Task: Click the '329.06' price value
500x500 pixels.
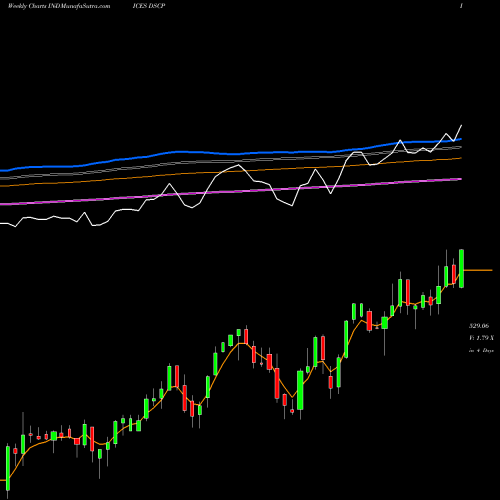Action: click(x=479, y=326)
